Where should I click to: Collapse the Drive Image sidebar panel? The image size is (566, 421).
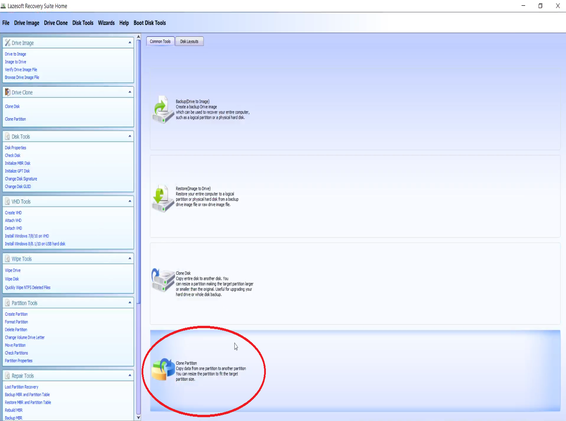(130, 43)
